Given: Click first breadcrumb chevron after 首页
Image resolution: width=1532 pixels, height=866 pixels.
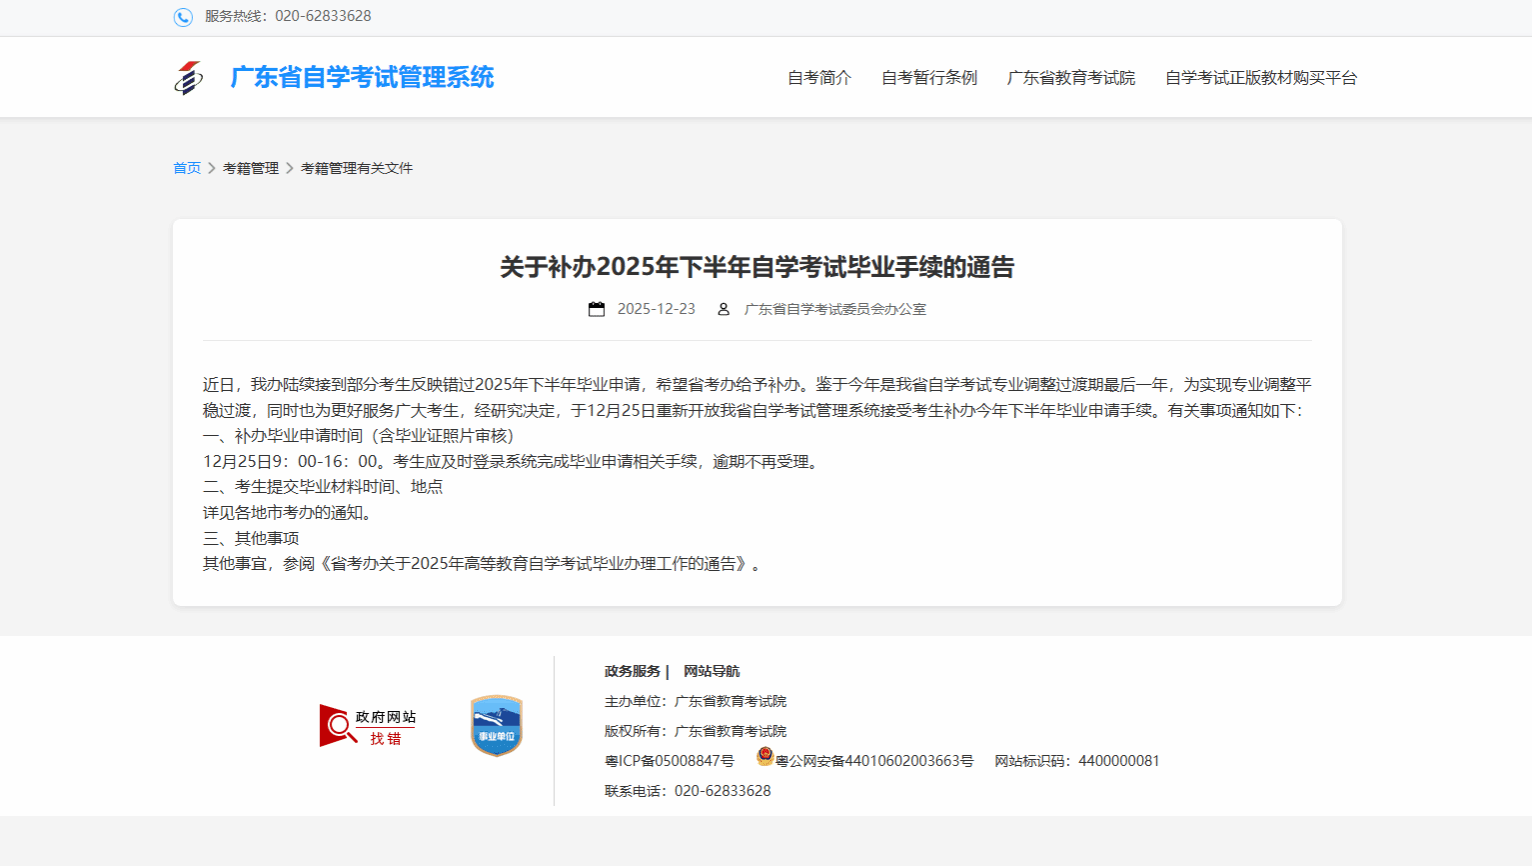Looking at the screenshot, I should [x=212, y=168].
